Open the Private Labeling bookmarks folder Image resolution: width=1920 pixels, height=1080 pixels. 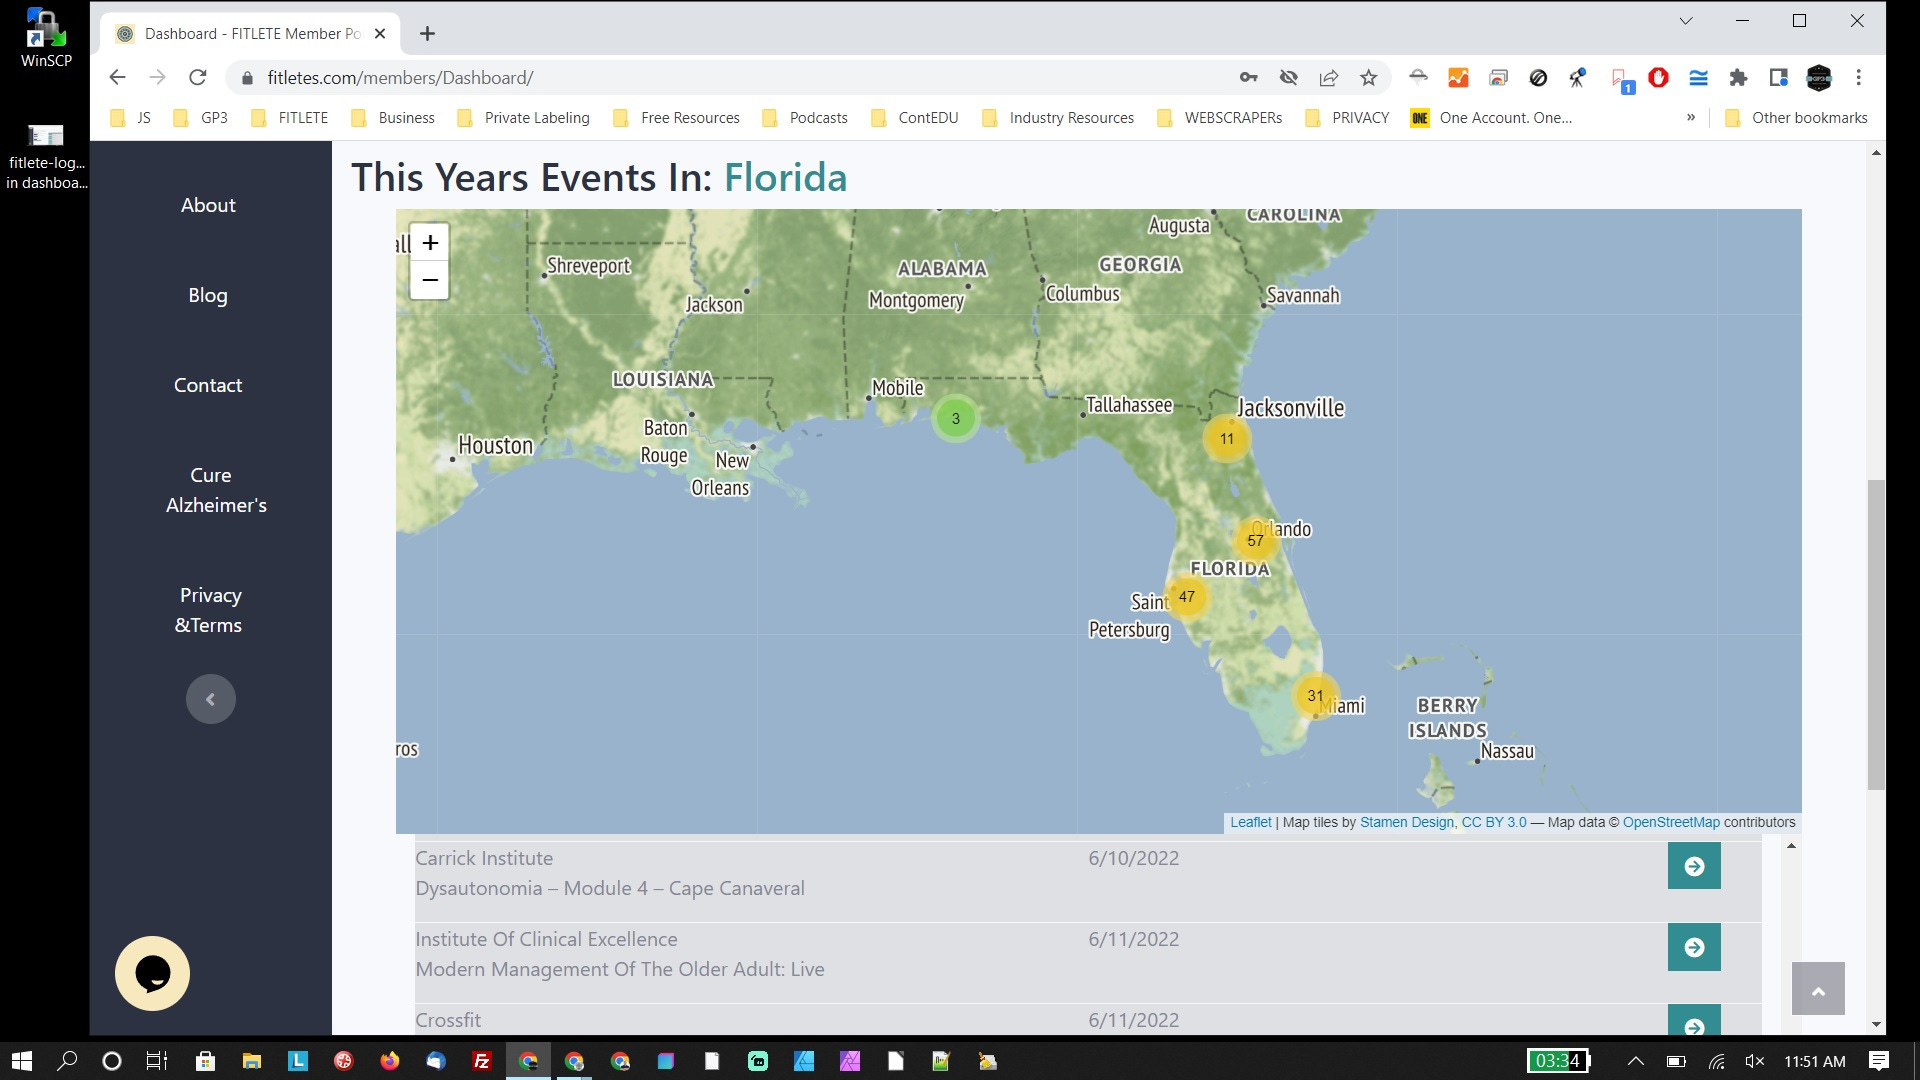(523, 118)
